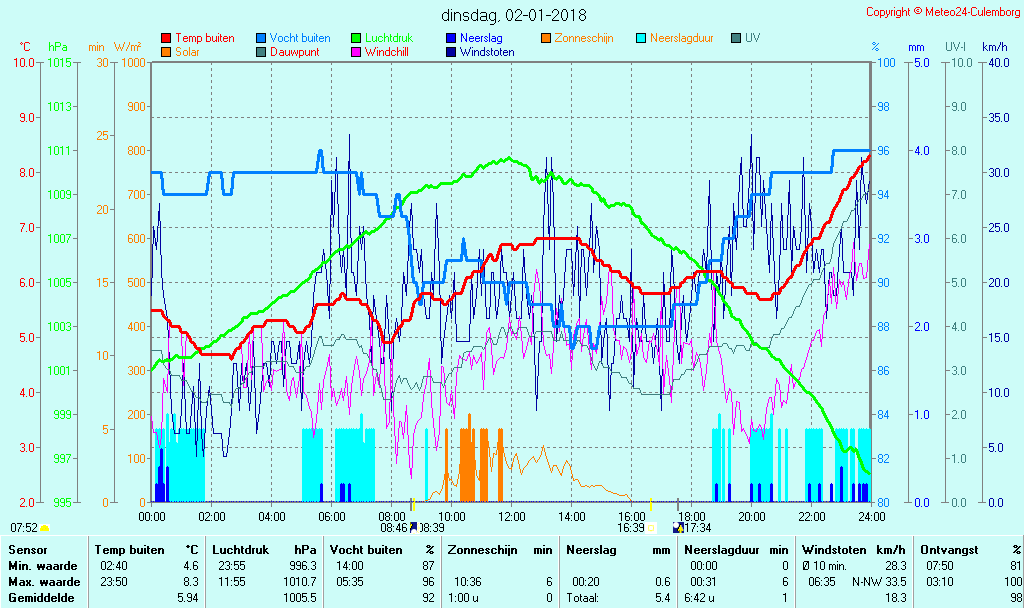Click the UV legend label
This screenshot has height=608, width=1026.
point(753,38)
